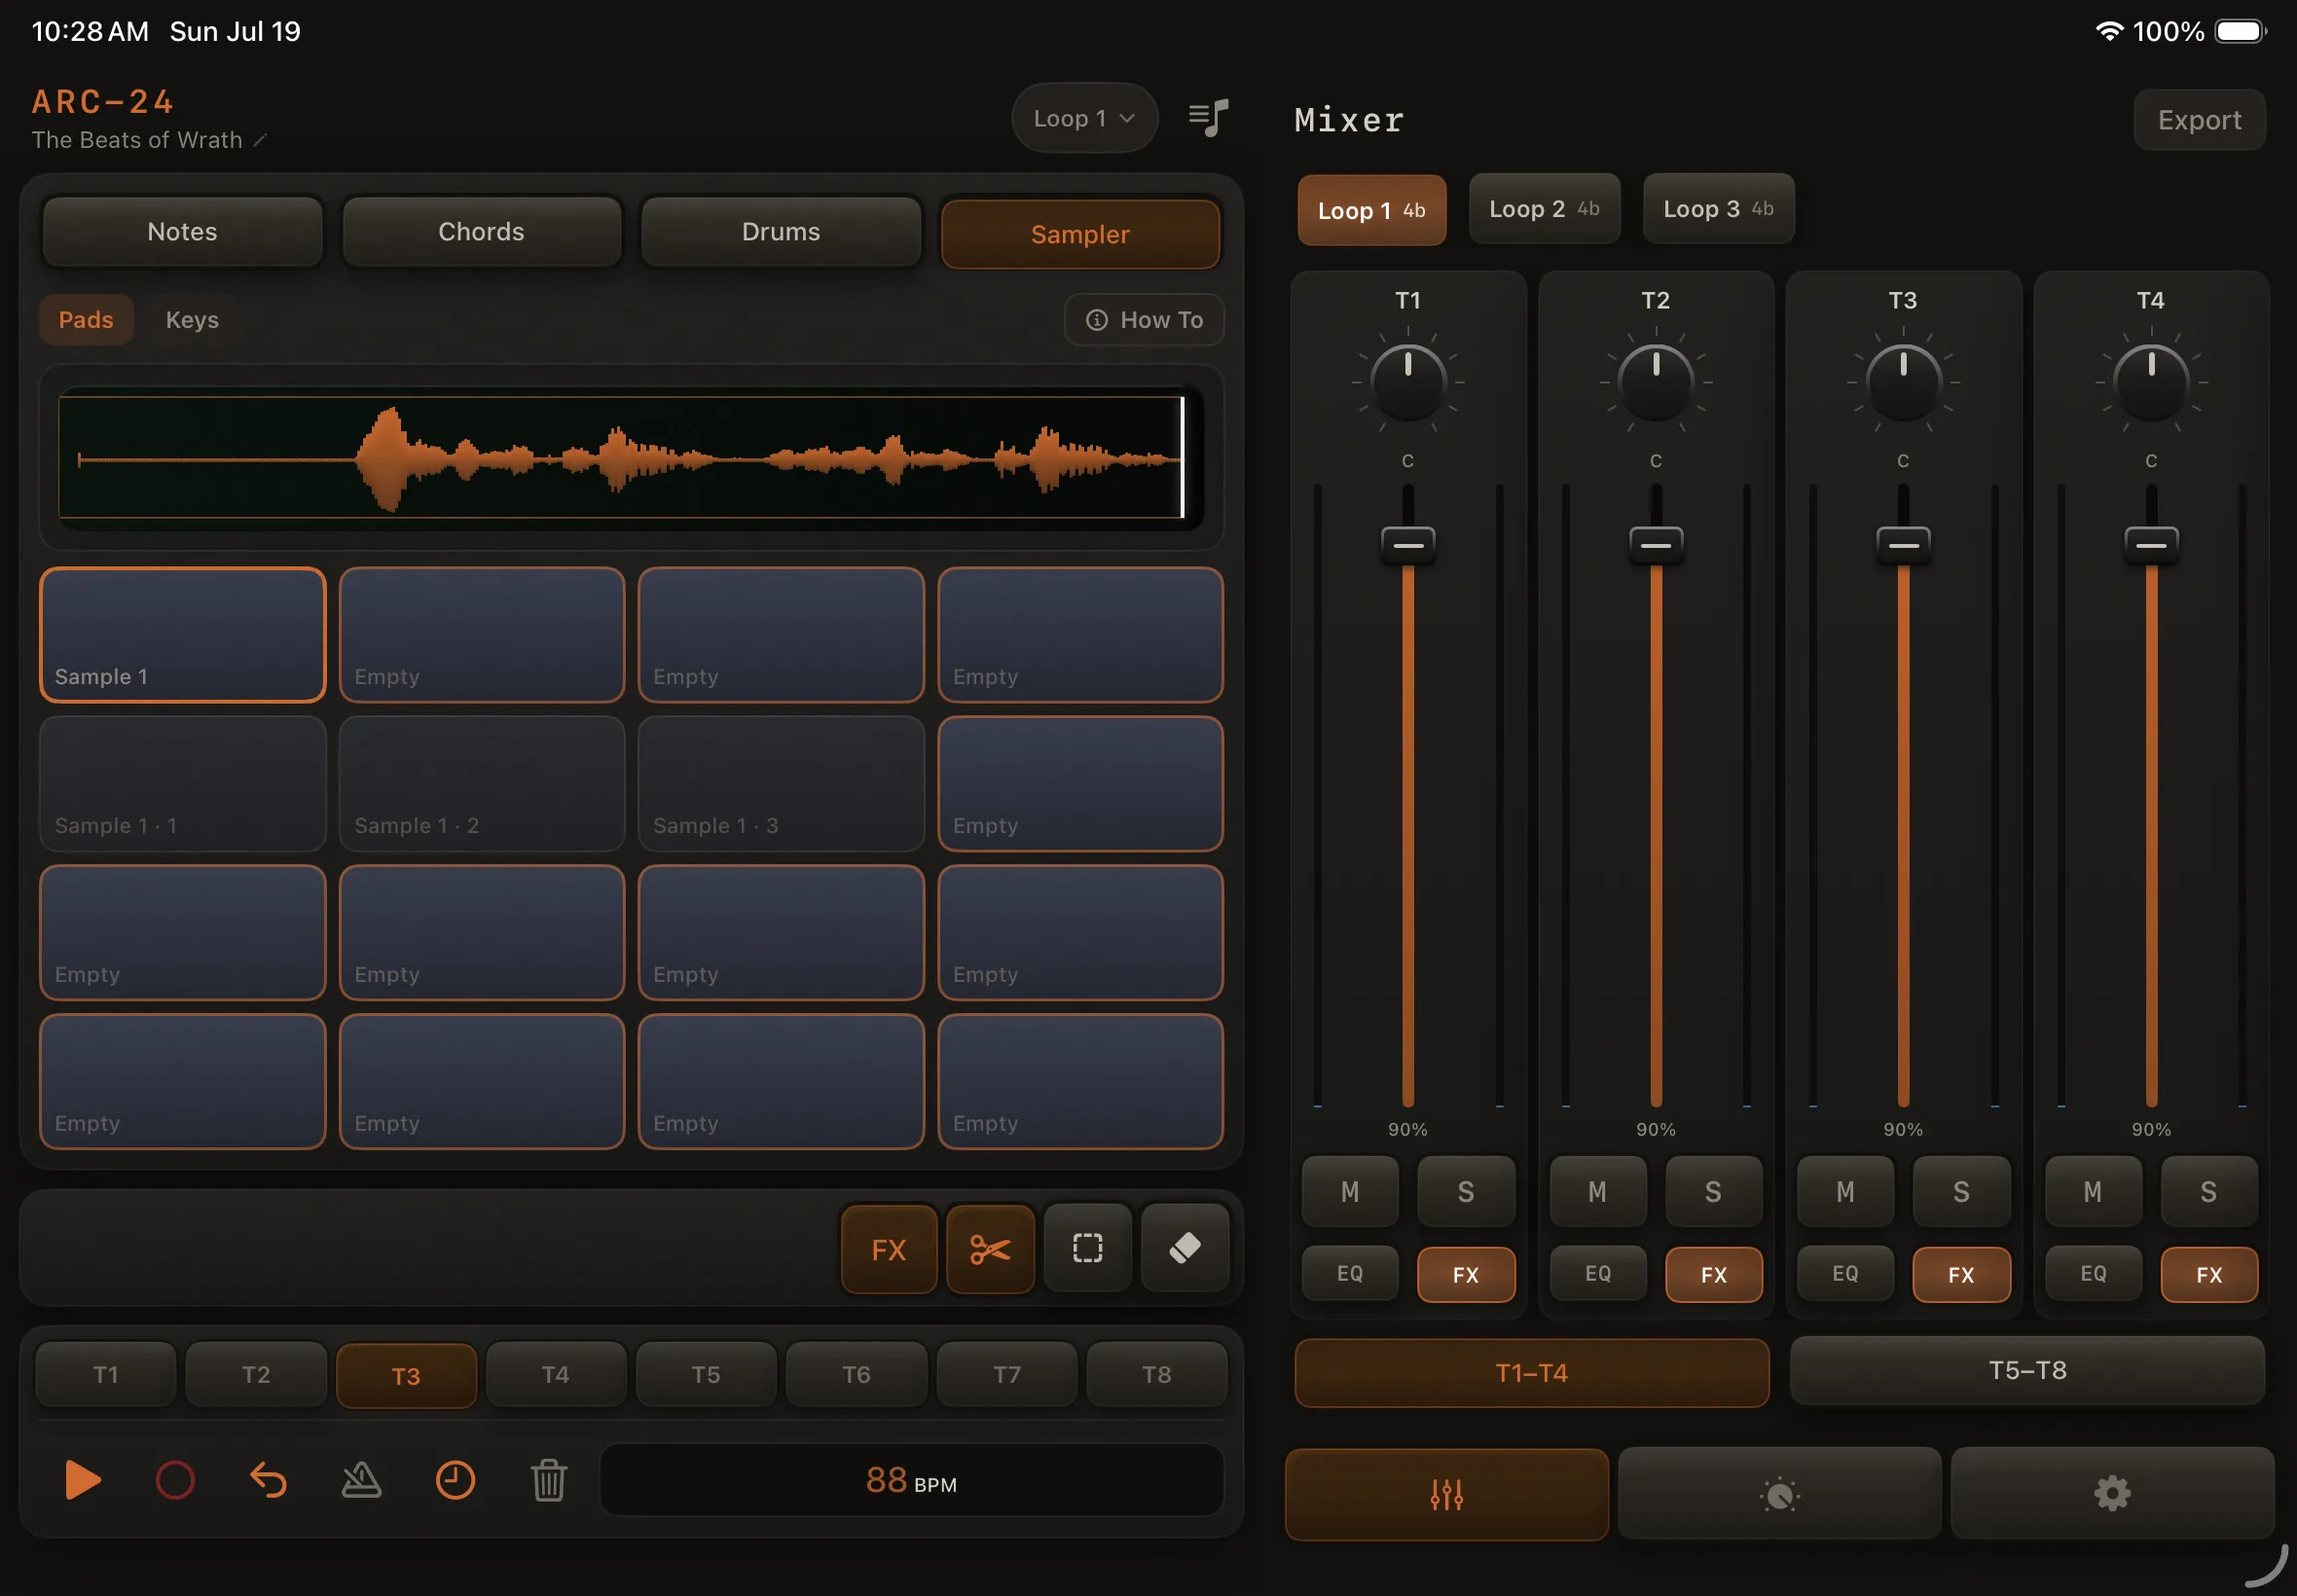This screenshot has height=1596, width=2297.
Task: Select the Sampler tab
Action: (1080, 234)
